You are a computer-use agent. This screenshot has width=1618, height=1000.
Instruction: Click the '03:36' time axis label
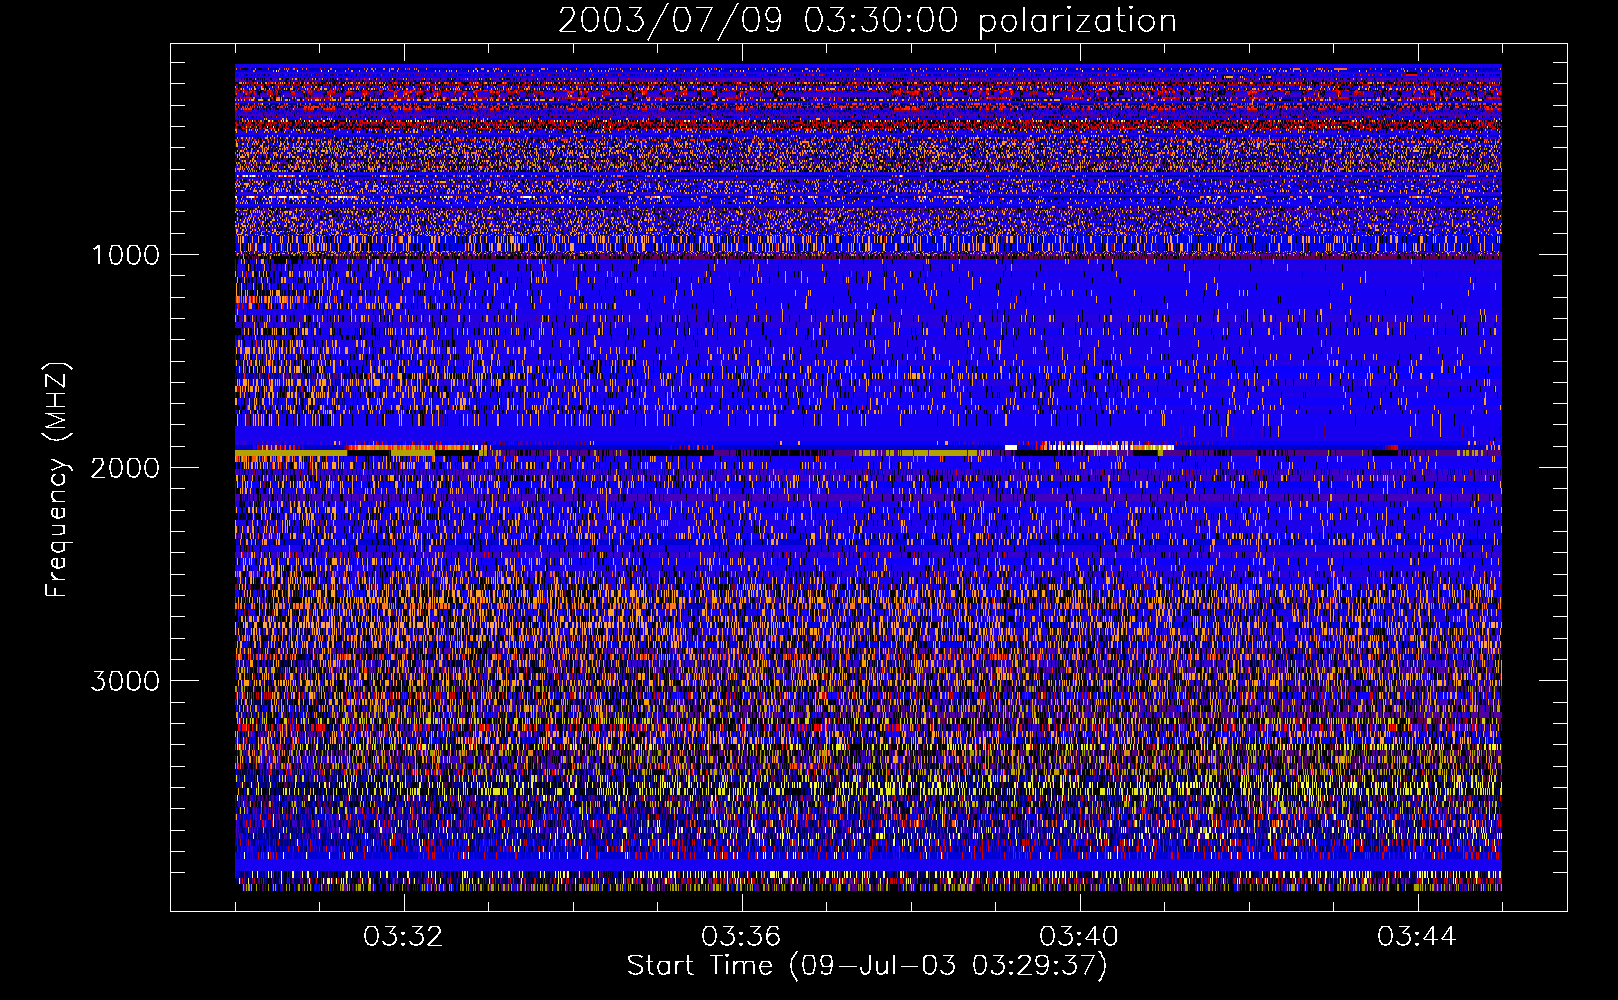(741, 937)
